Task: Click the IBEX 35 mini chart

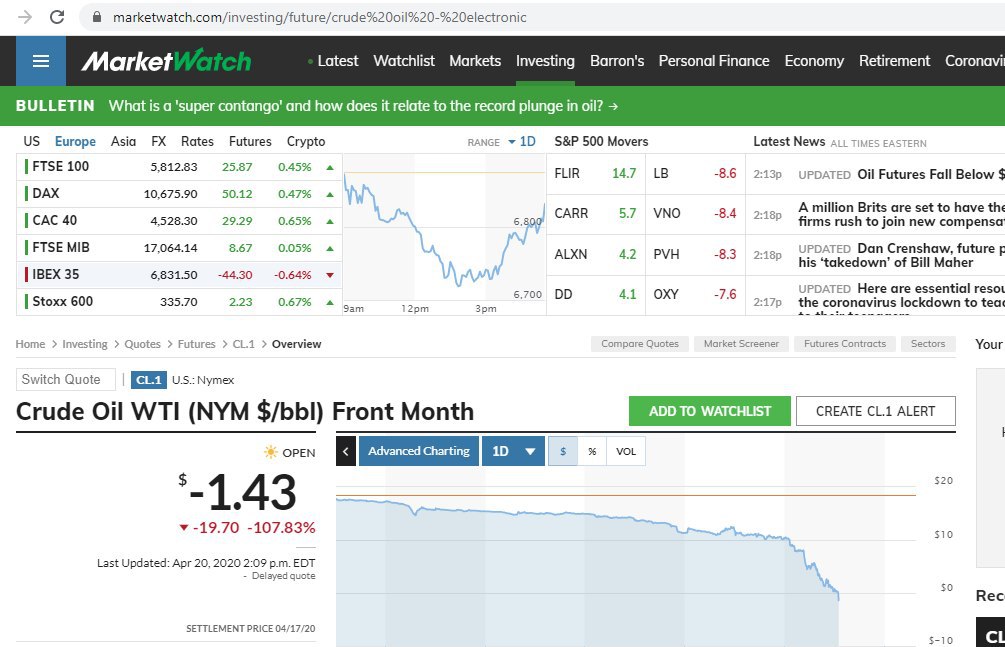Action: 444,235
